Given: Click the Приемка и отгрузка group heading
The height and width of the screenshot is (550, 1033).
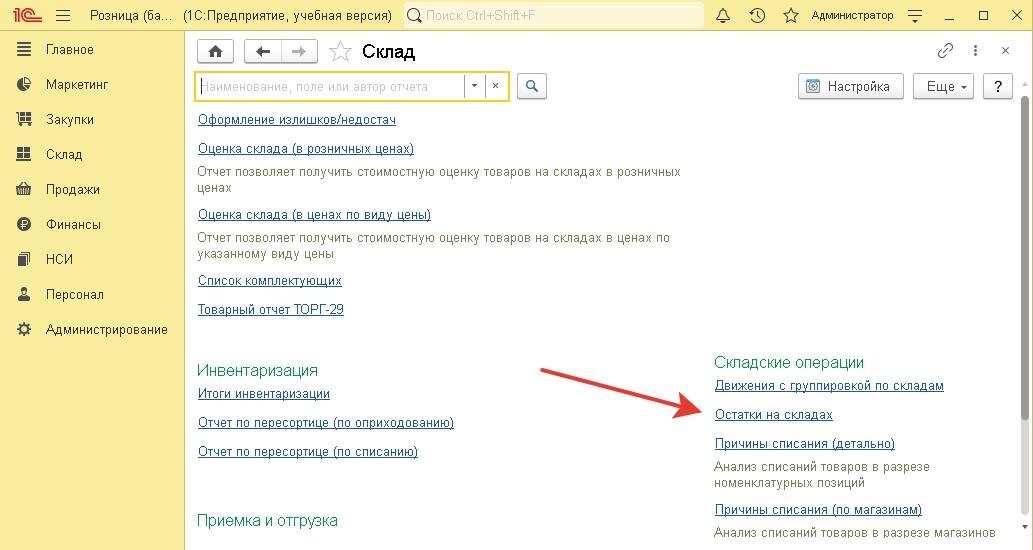Looking at the screenshot, I should pos(267,520).
